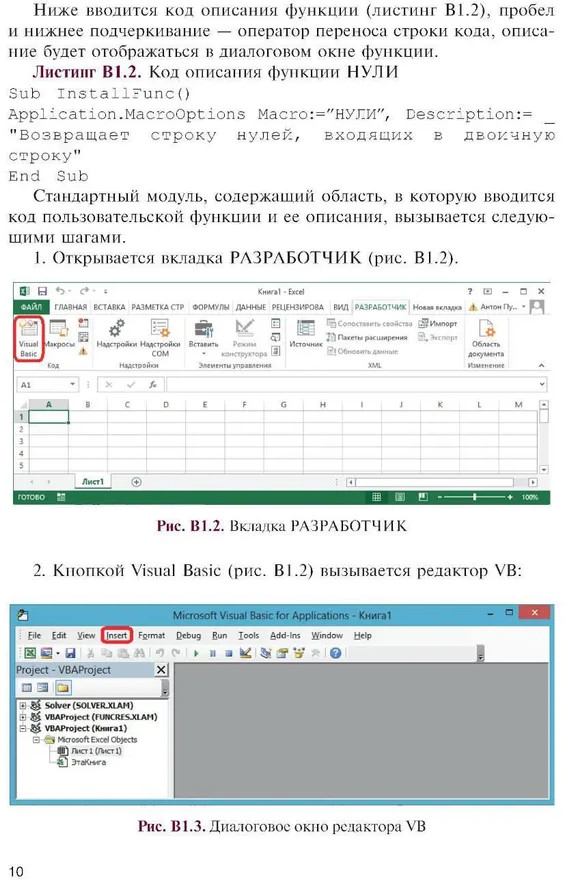Open the Insert menu in VBA editor

pos(117,635)
